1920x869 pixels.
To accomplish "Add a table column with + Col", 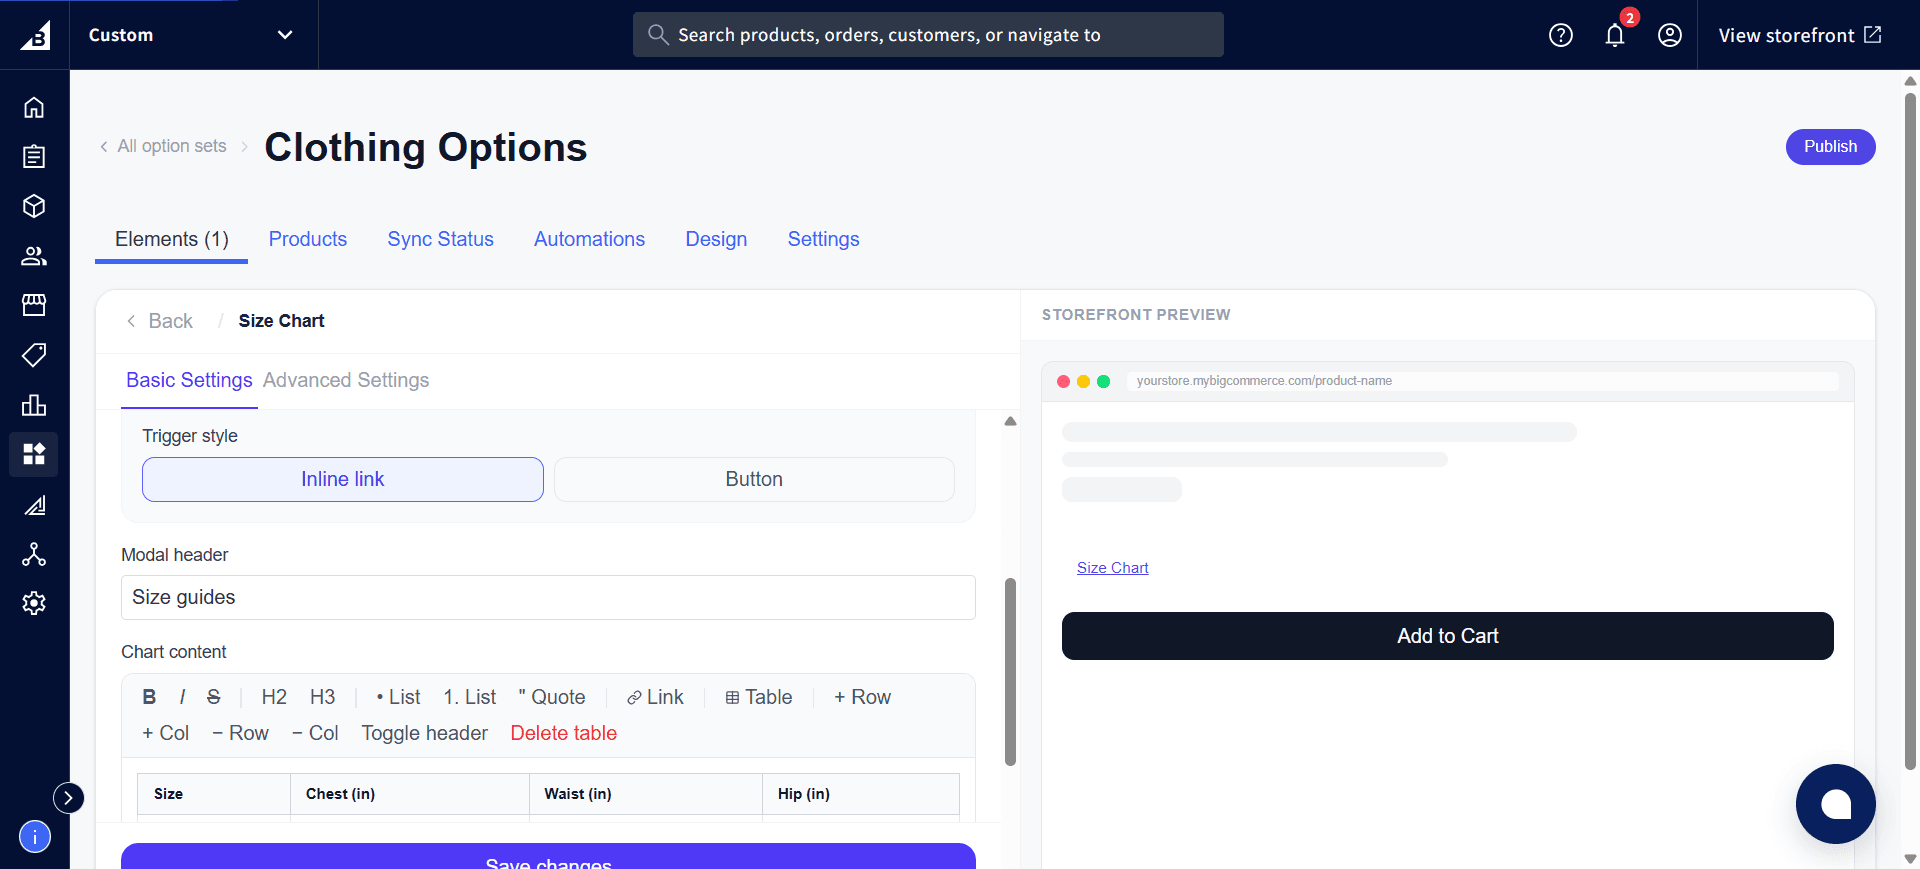I will point(165,733).
